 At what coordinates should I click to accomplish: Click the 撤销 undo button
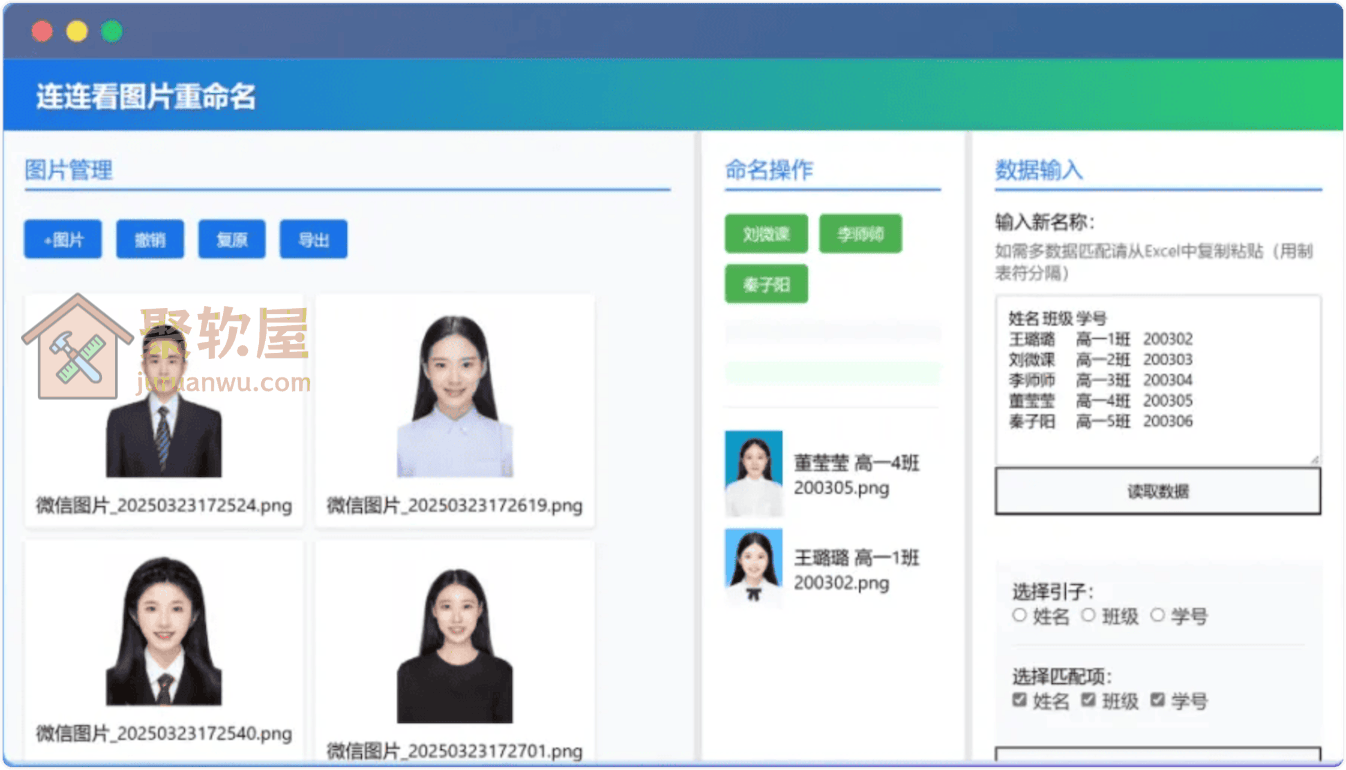tap(150, 238)
